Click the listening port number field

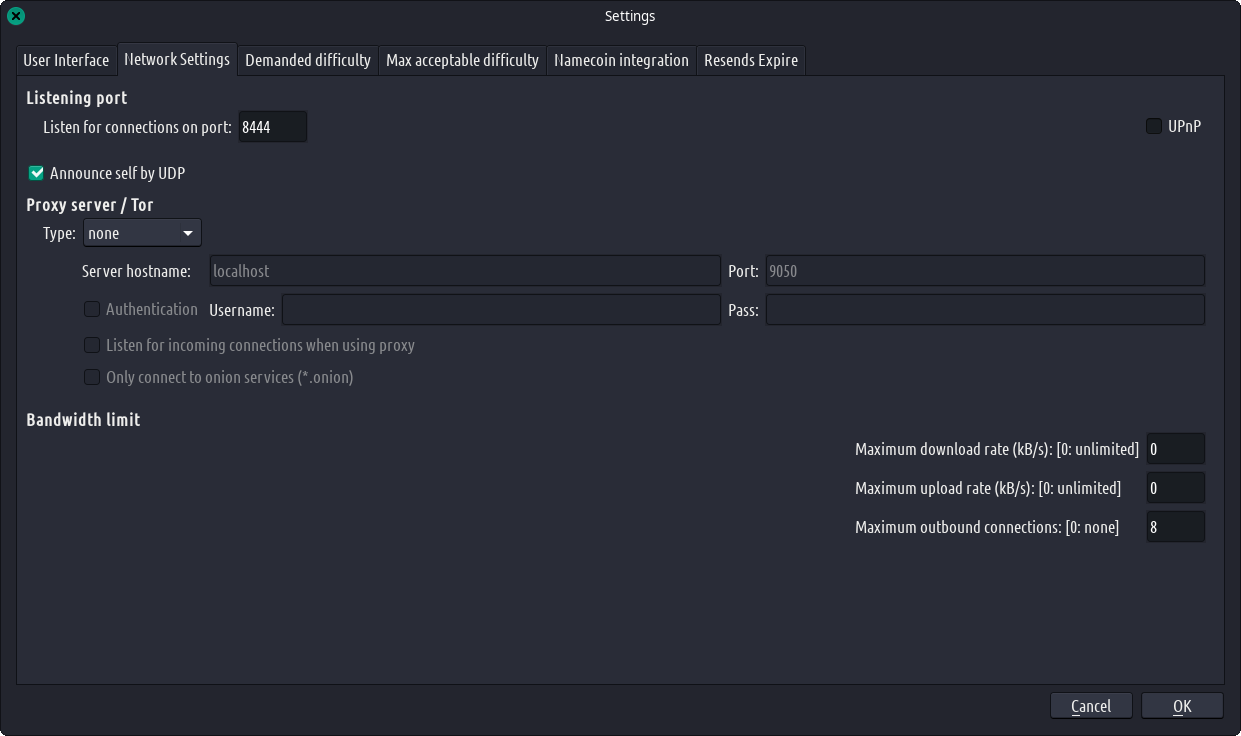tap(272, 127)
